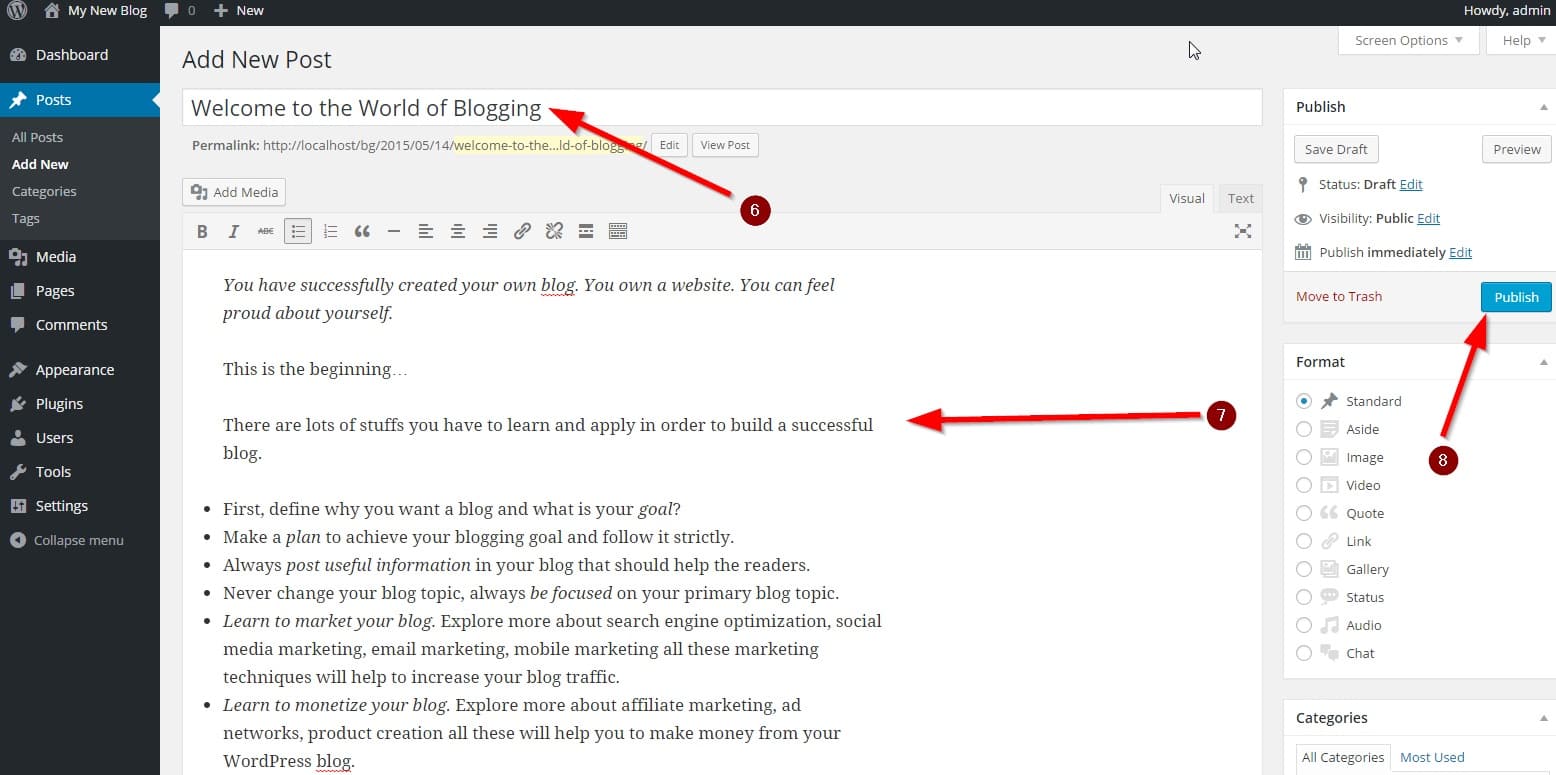Switch to the Text editor tab
Viewport: 1556px width, 775px height.
click(x=1240, y=198)
